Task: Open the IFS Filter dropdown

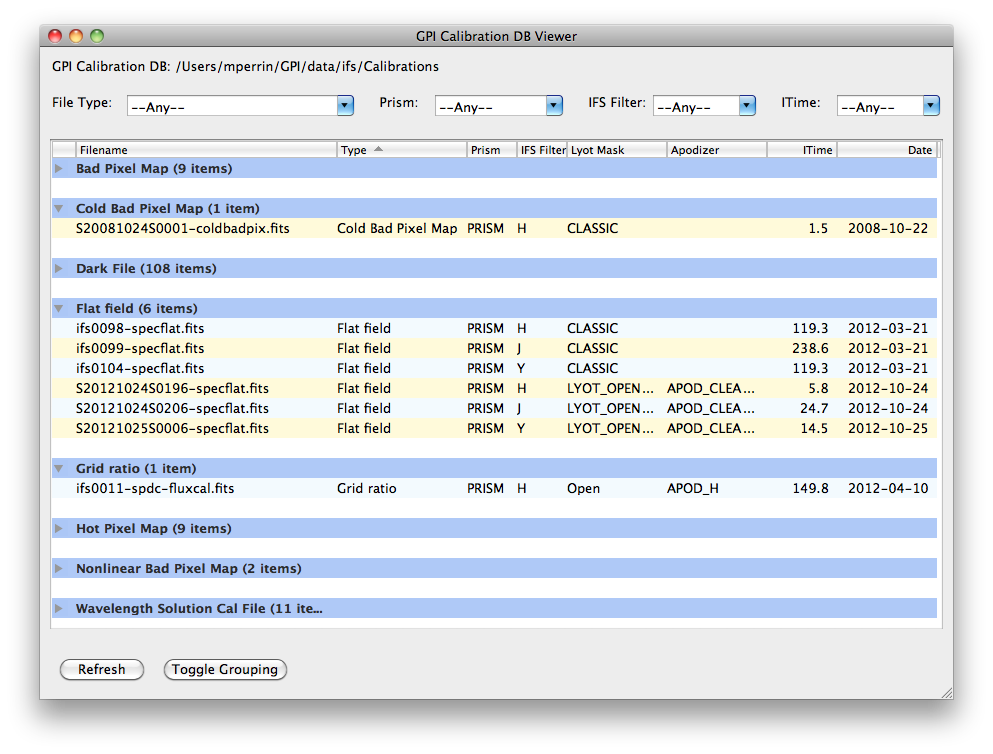Action: tap(746, 105)
